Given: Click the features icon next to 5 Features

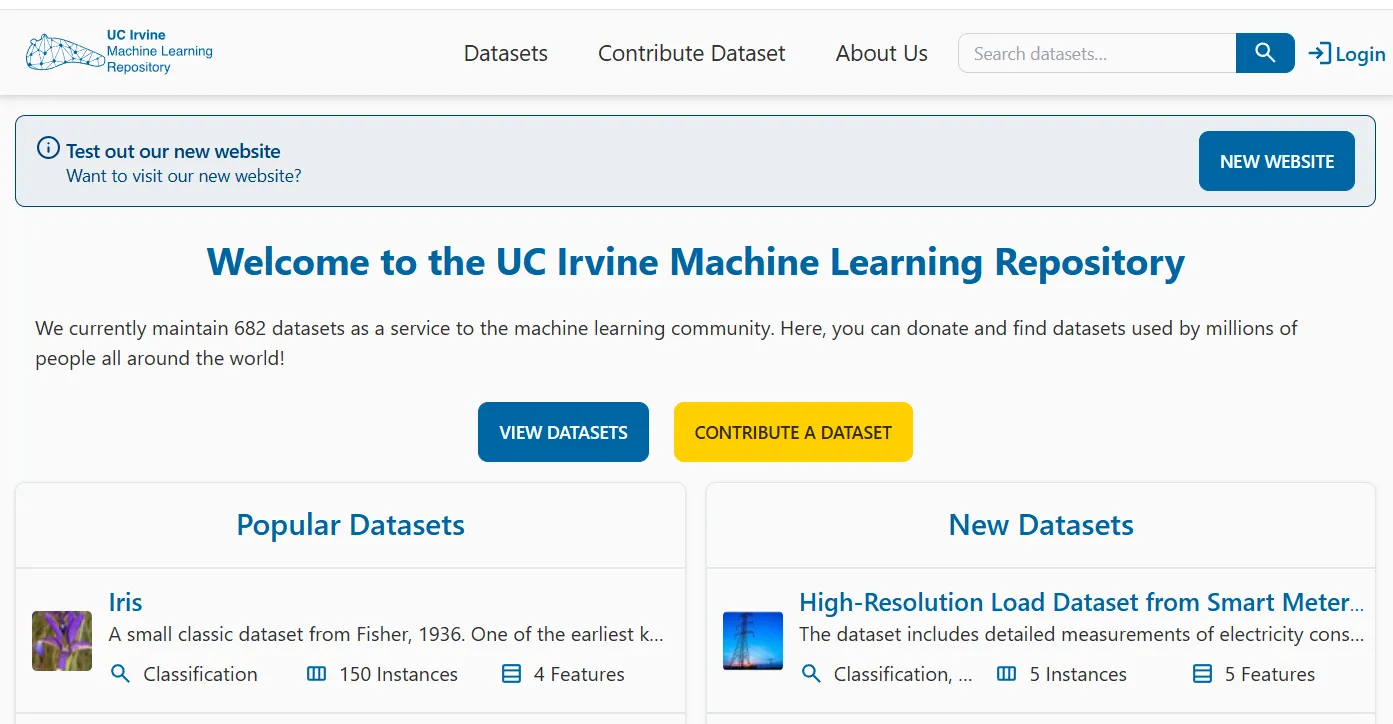Looking at the screenshot, I should click(x=1203, y=674).
